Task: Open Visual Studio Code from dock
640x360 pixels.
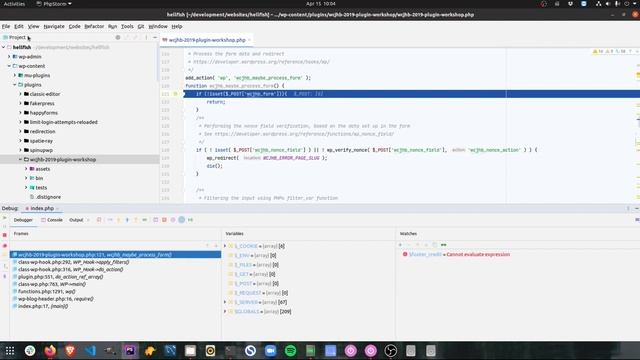Action: (90, 351)
